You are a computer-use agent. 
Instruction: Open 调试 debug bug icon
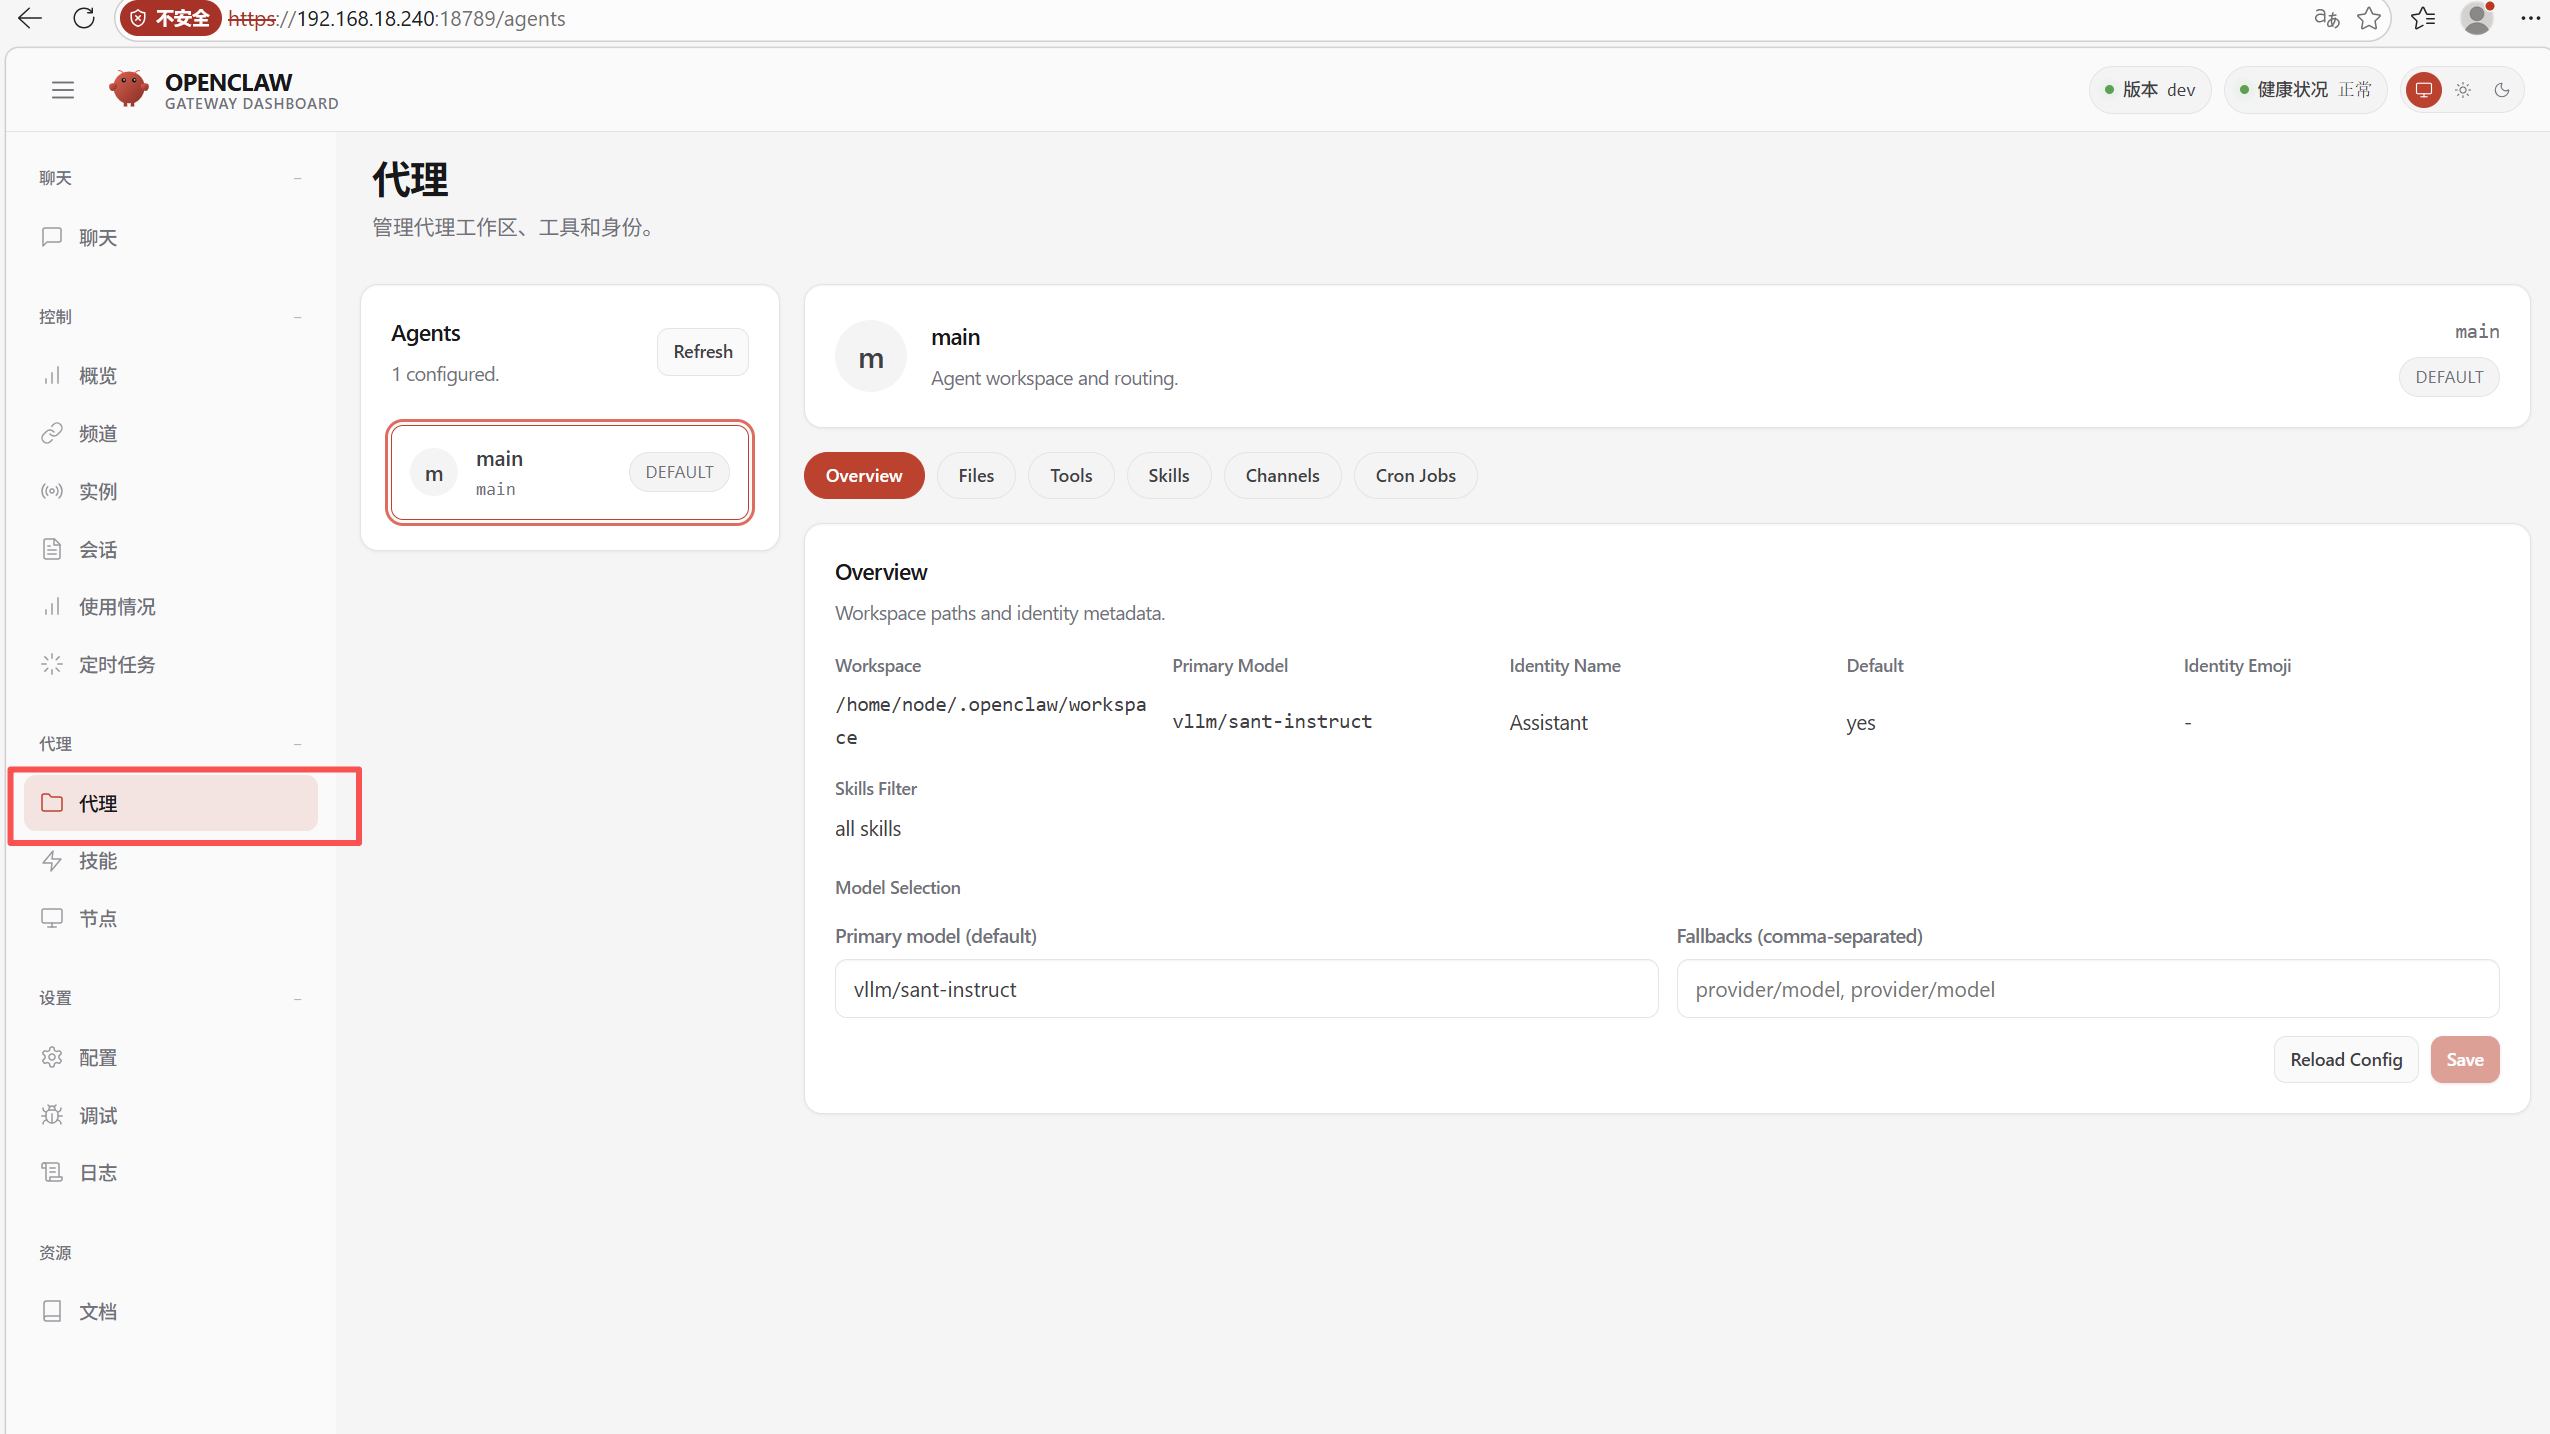tap(52, 1114)
